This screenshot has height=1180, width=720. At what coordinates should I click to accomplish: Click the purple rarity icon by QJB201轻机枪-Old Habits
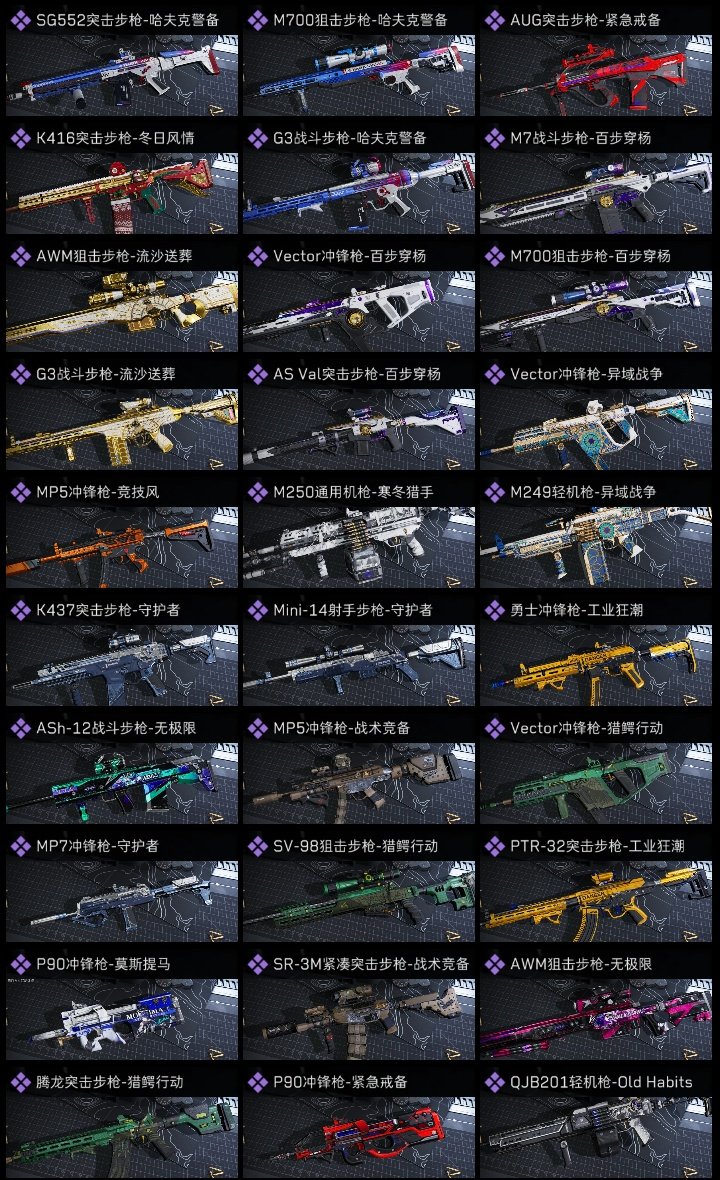click(x=494, y=1082)
